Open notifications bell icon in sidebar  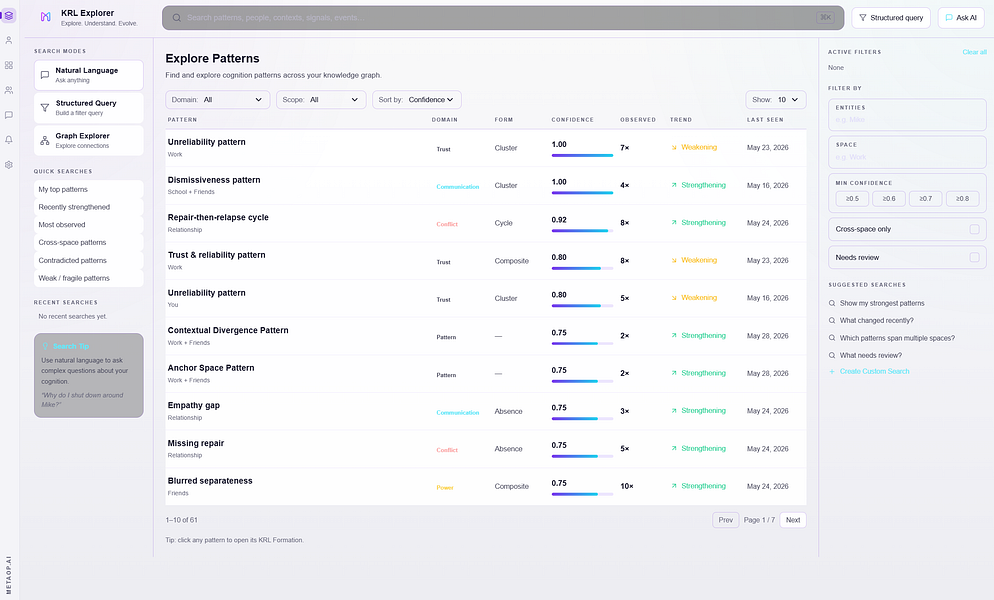(8, 140)
